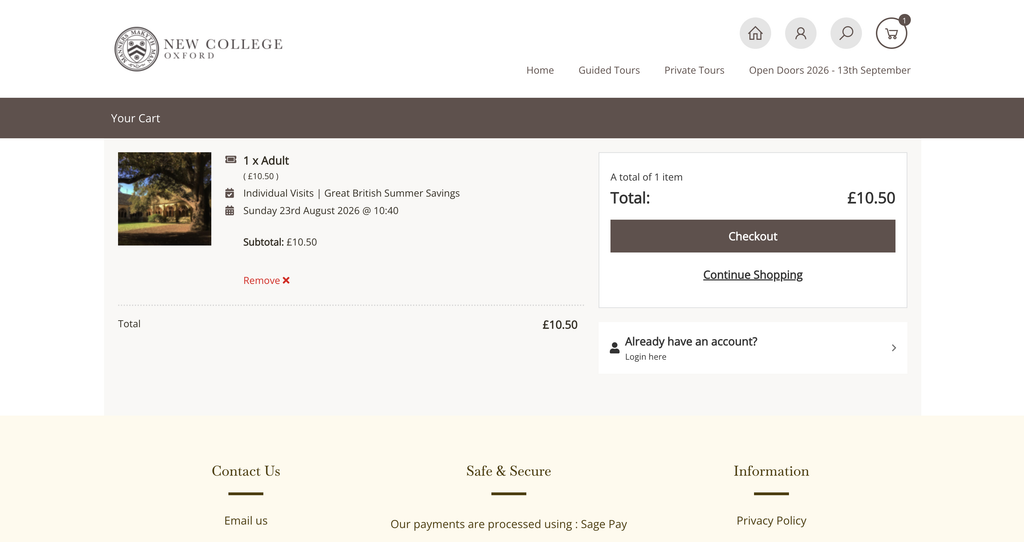Click the cart item tree photo thumbnail
The width and height of the screenshot is (1024, 542).
(x=165, y=199)
